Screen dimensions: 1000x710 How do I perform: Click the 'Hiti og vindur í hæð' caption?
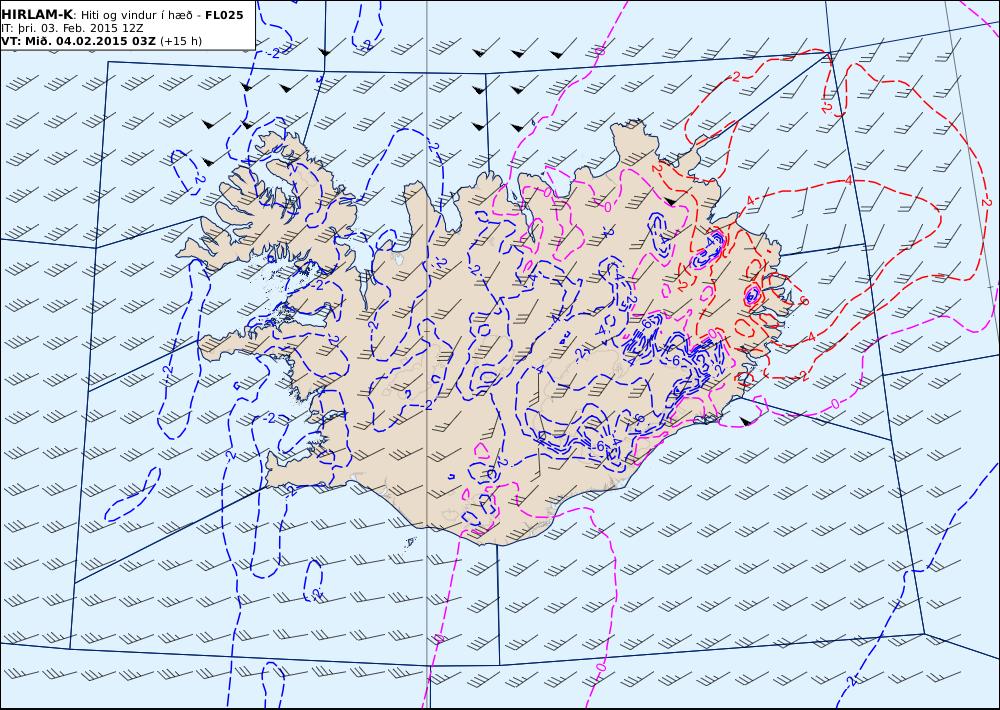(137, 15)
